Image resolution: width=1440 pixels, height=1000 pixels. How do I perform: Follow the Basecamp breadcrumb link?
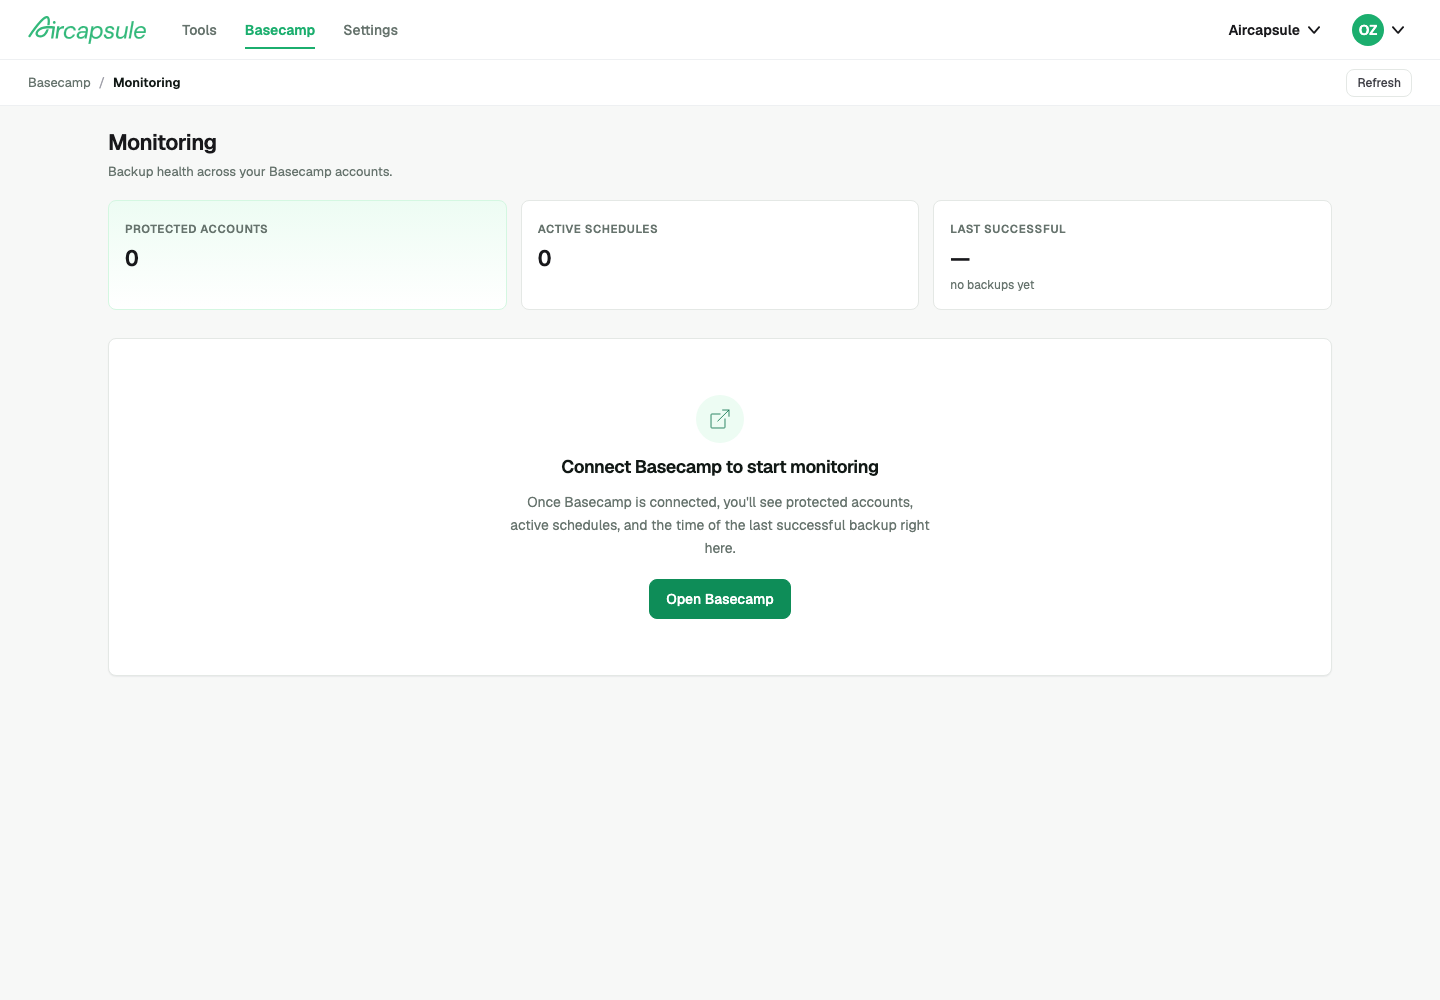click(x=59, y=83)
